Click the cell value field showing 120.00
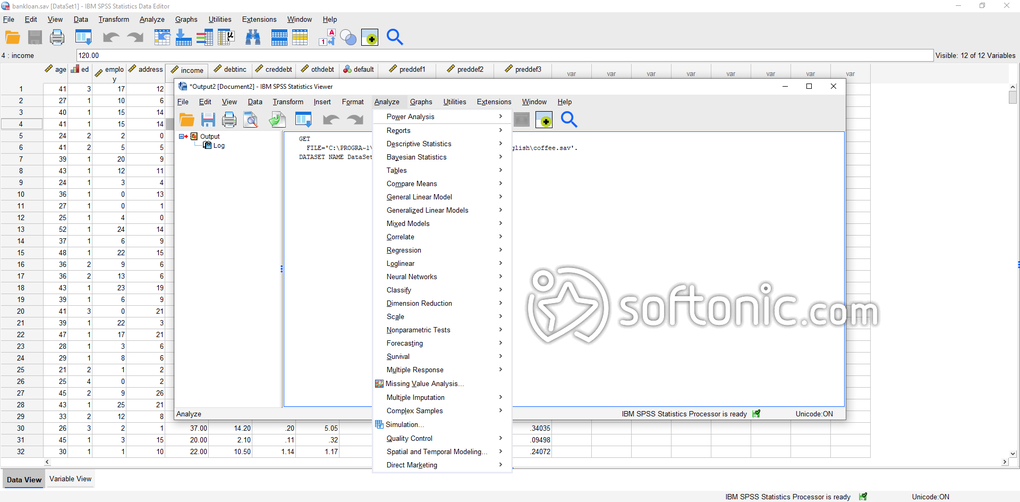 tap(504, 56)
